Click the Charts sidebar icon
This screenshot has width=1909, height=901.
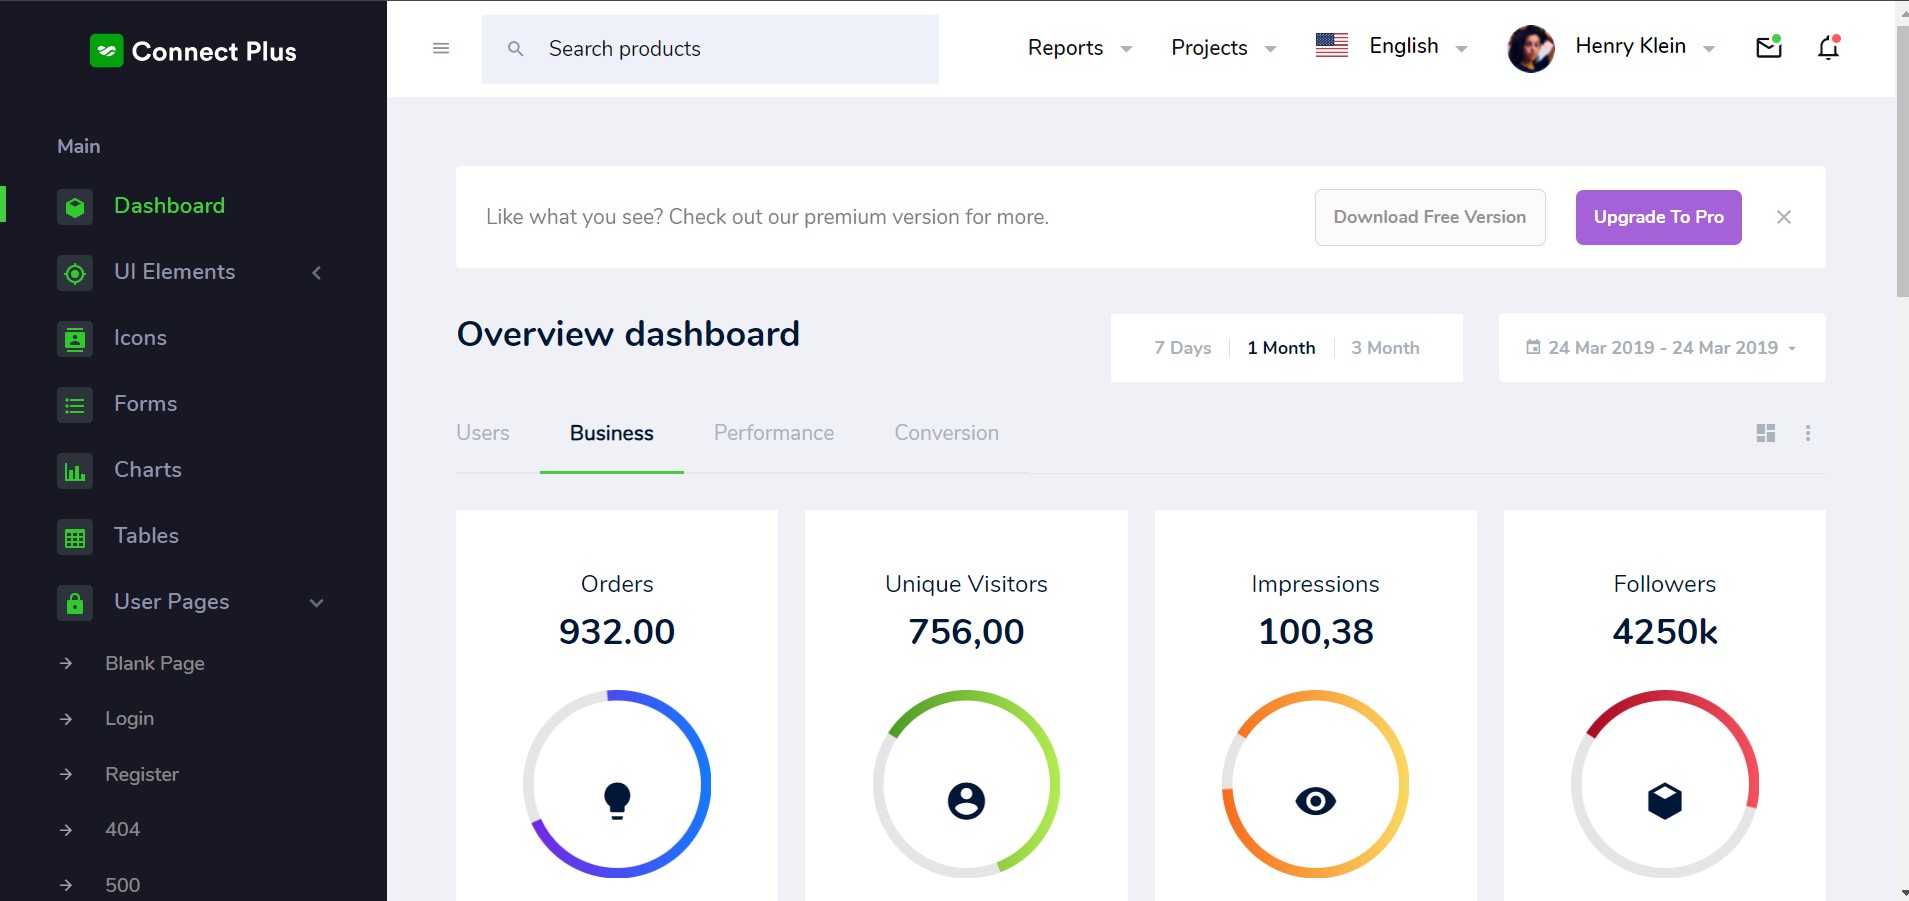pyautogui.click(x=75, y=471)
